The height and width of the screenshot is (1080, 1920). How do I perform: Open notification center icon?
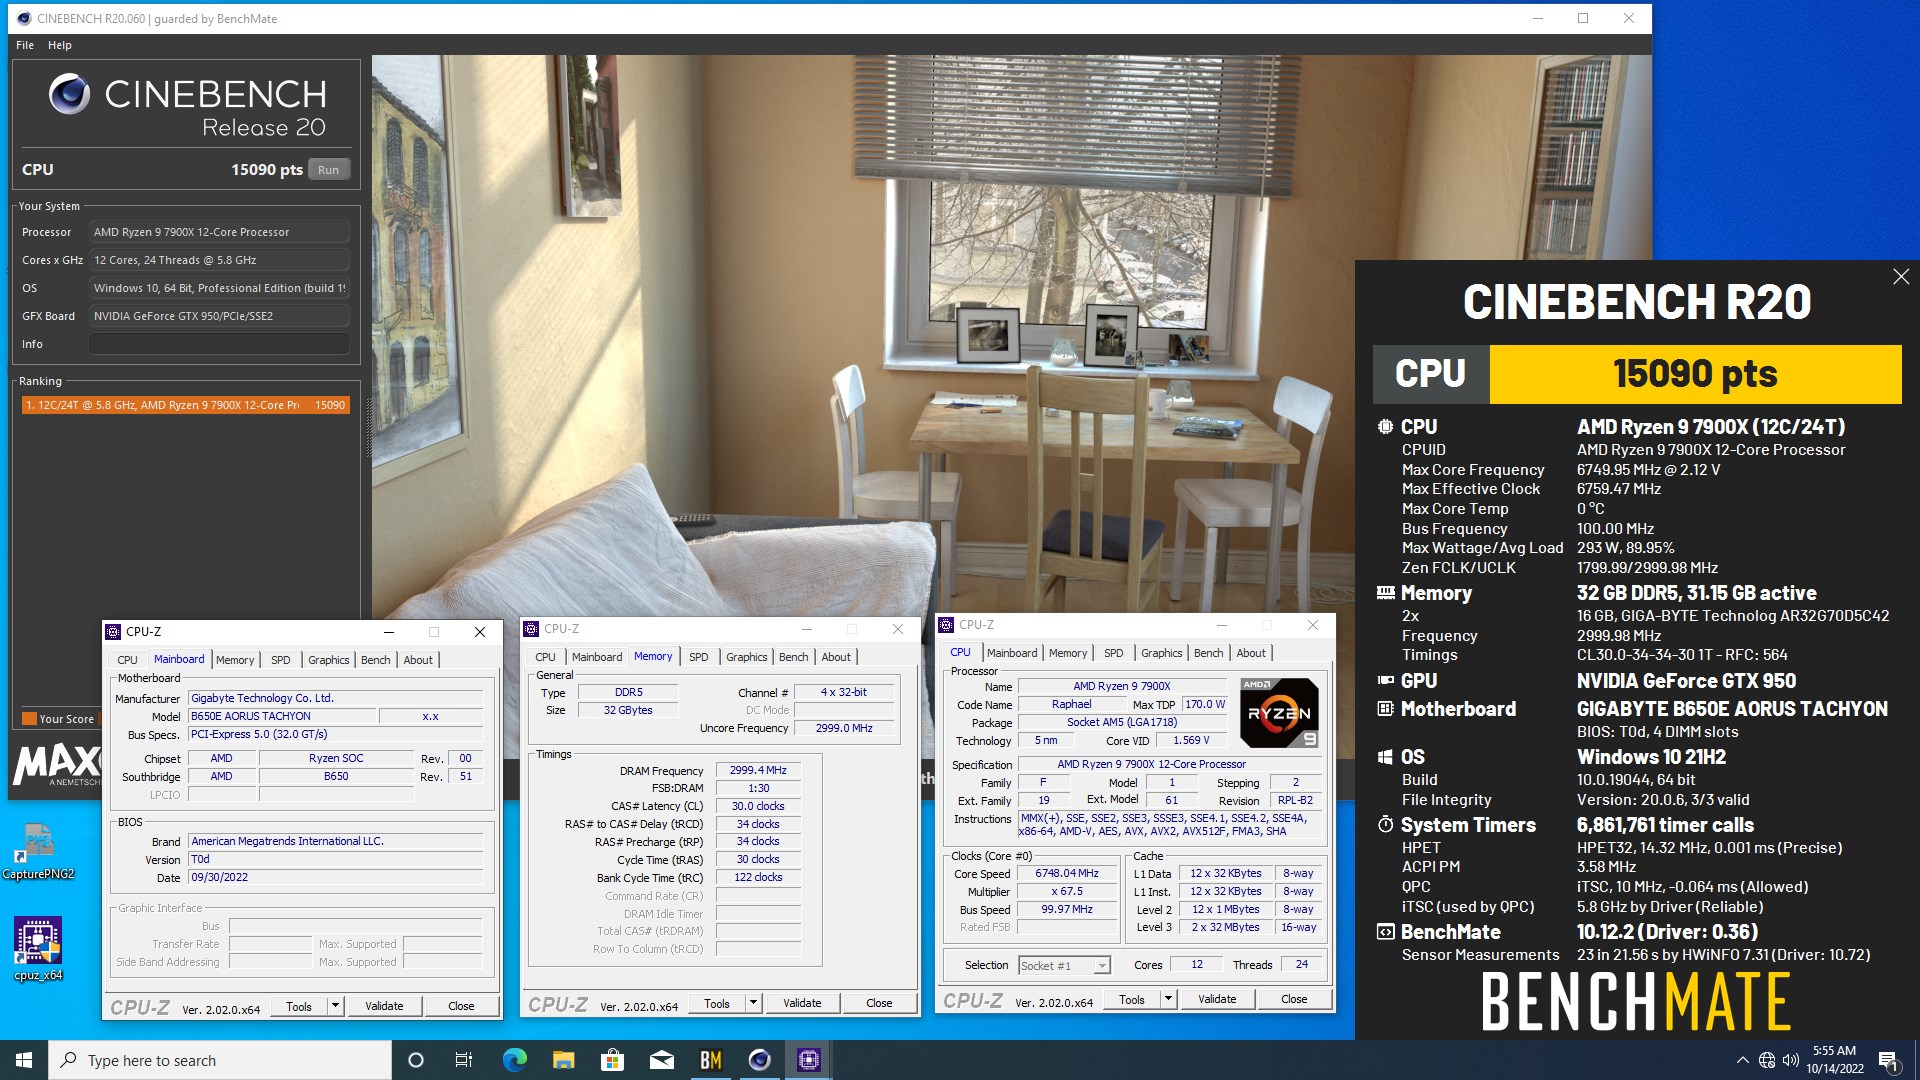point(1888,1061)
